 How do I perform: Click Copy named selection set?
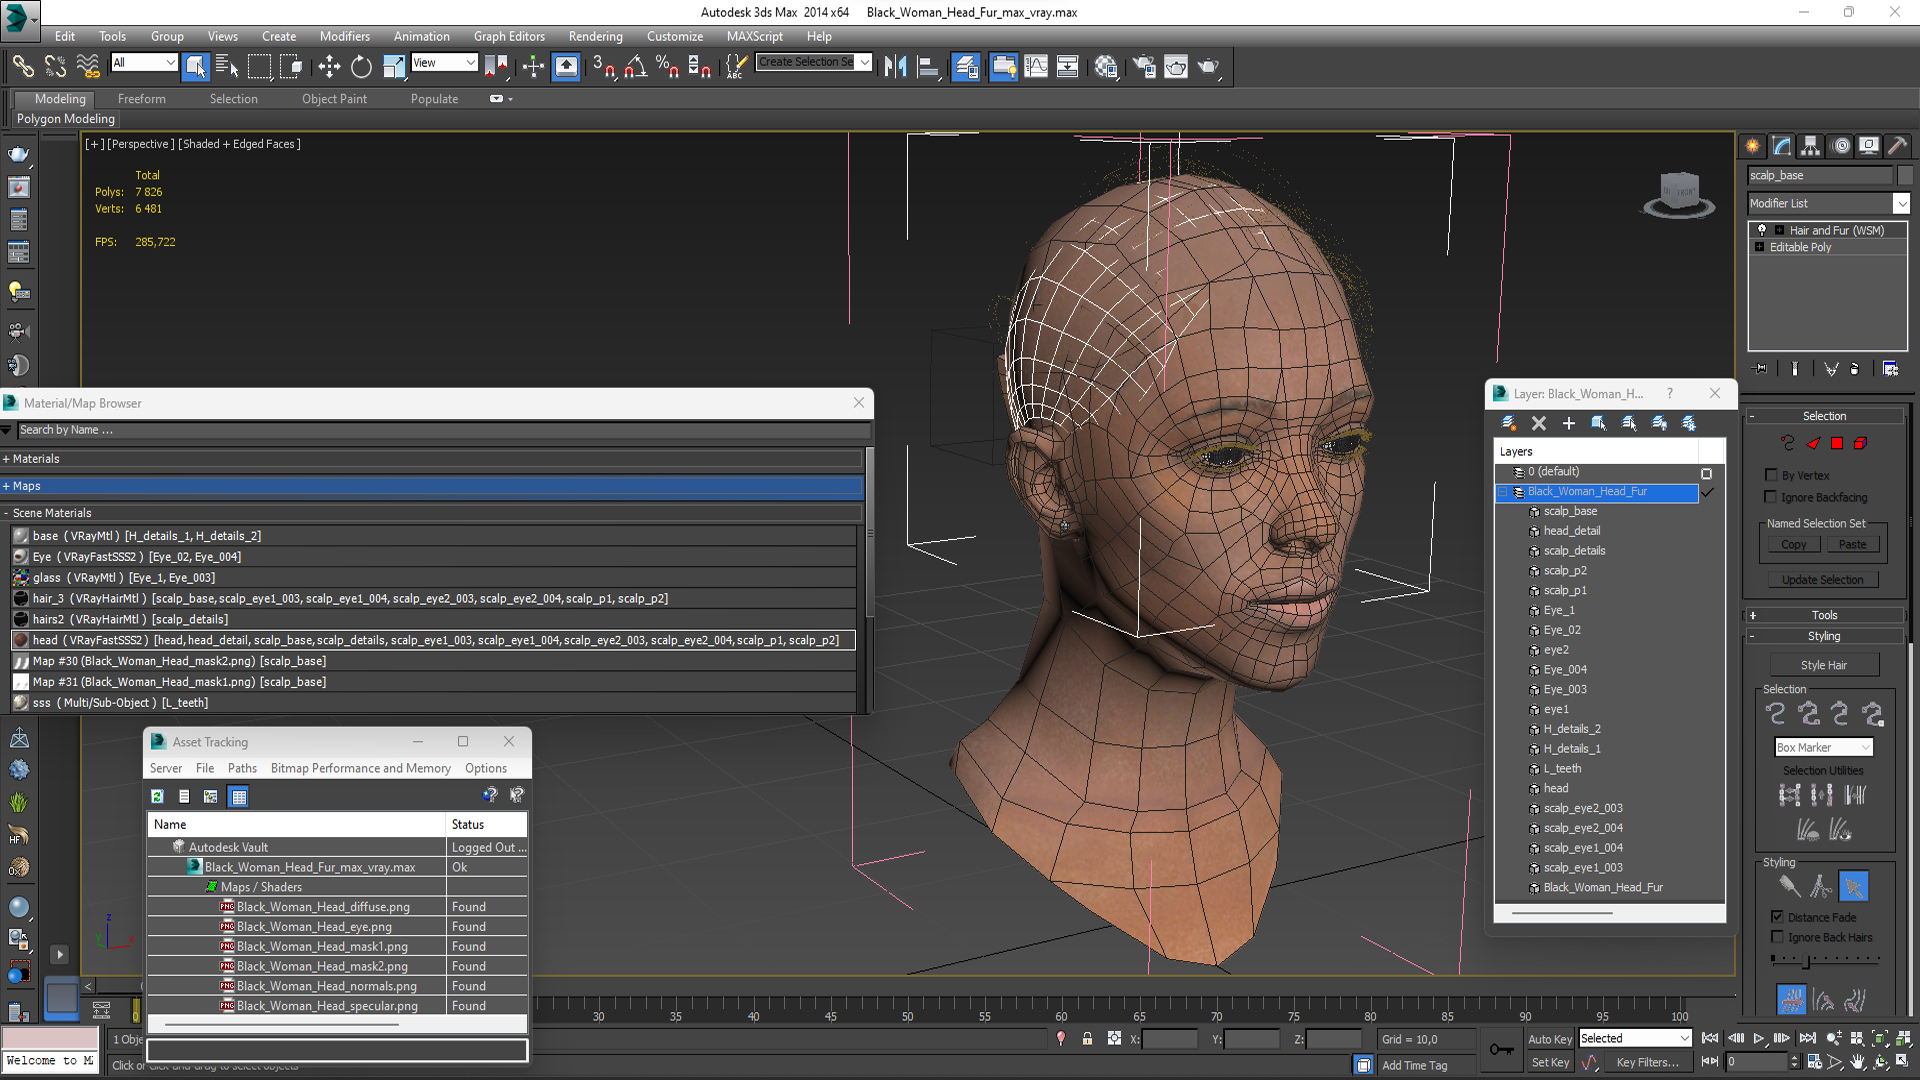1793,545
